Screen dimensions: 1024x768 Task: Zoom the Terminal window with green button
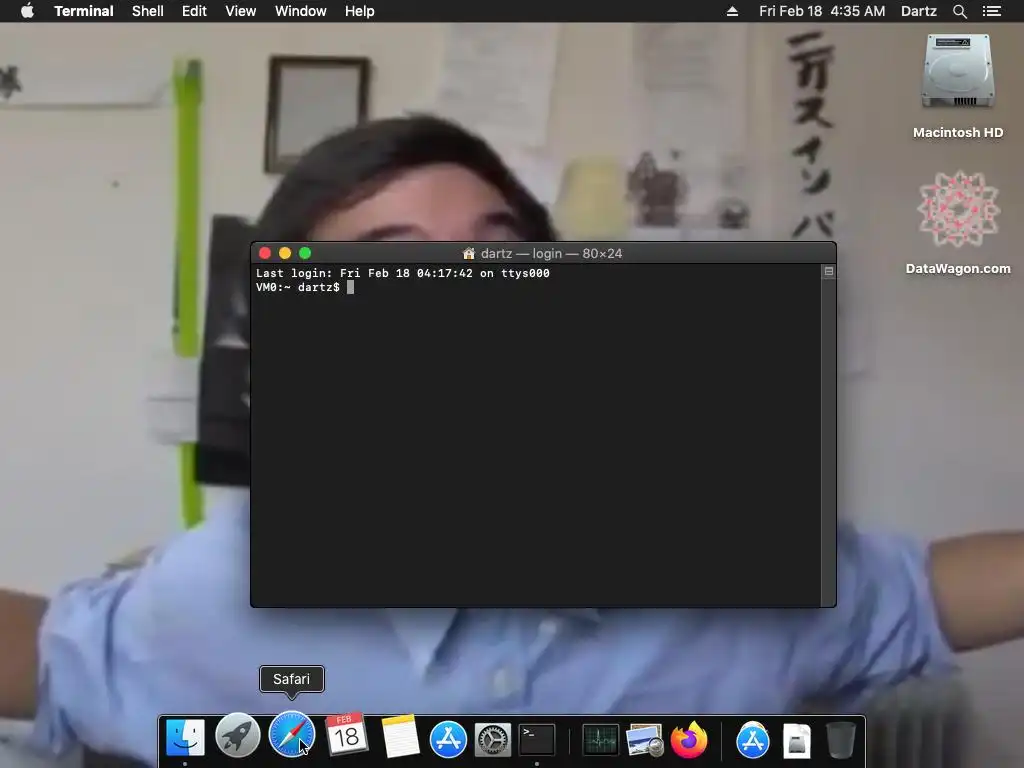pos(305,253)
